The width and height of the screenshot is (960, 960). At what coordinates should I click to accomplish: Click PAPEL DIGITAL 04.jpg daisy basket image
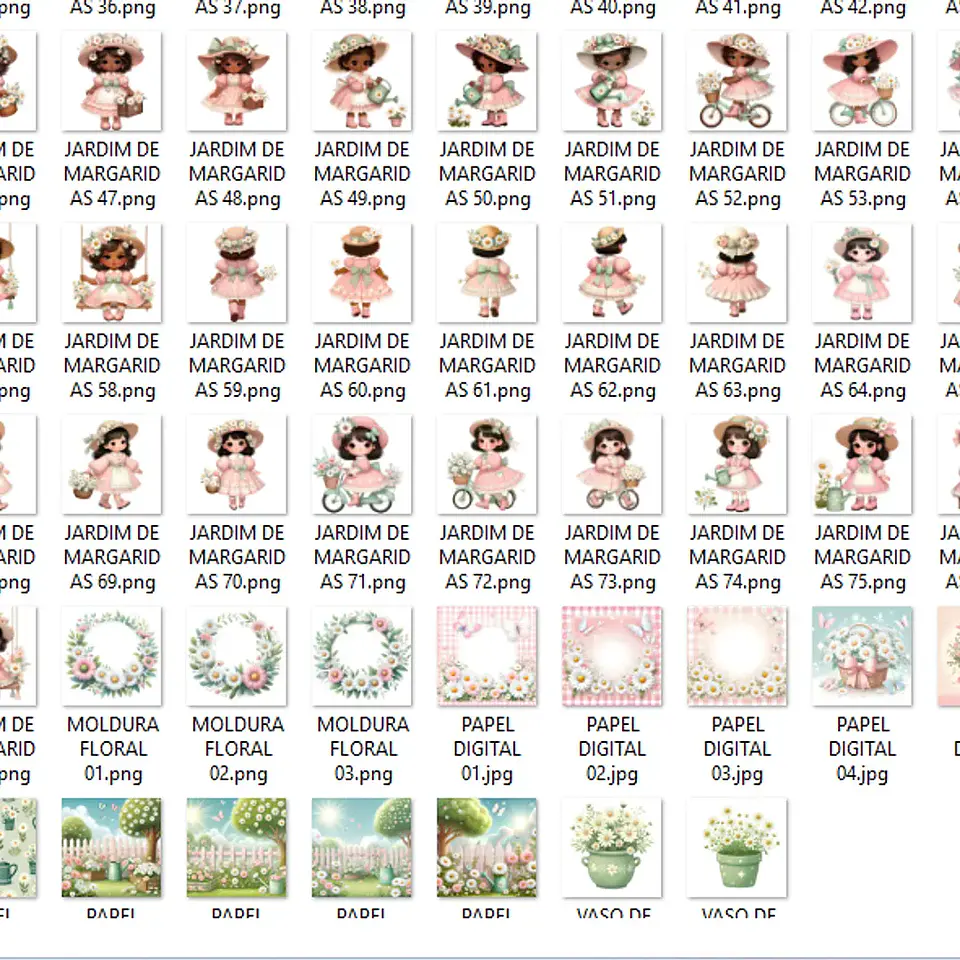pos(862,656)
